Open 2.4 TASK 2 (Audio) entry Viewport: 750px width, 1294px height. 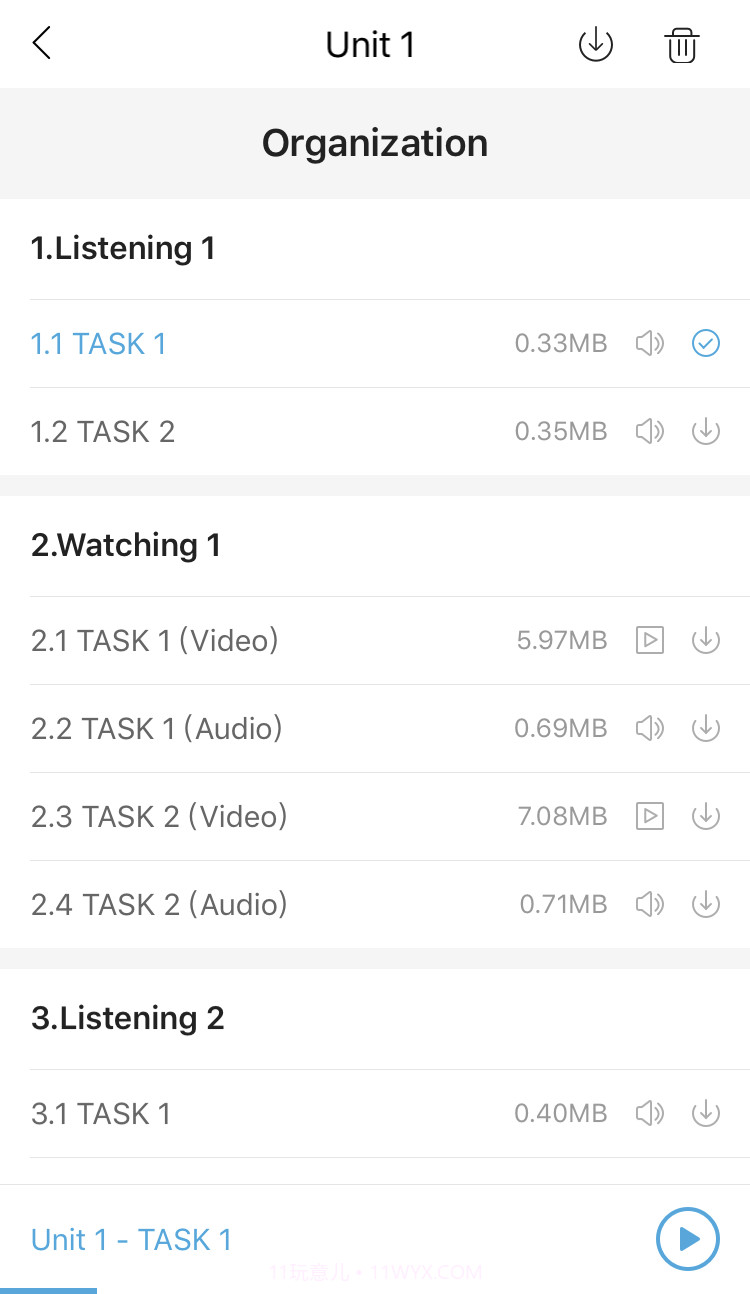point(159,905)
